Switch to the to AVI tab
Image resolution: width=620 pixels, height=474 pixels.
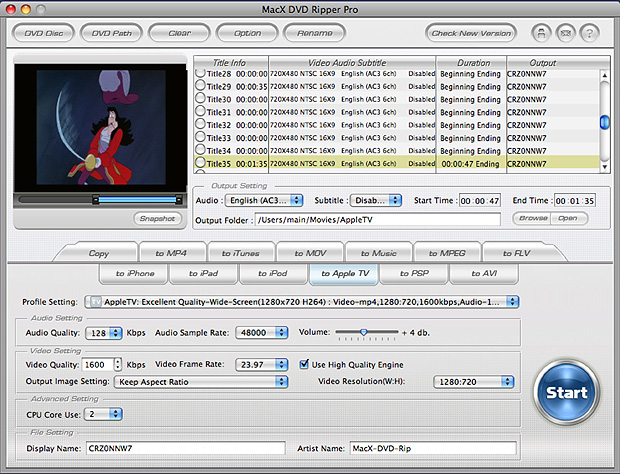tap(484, 274)
